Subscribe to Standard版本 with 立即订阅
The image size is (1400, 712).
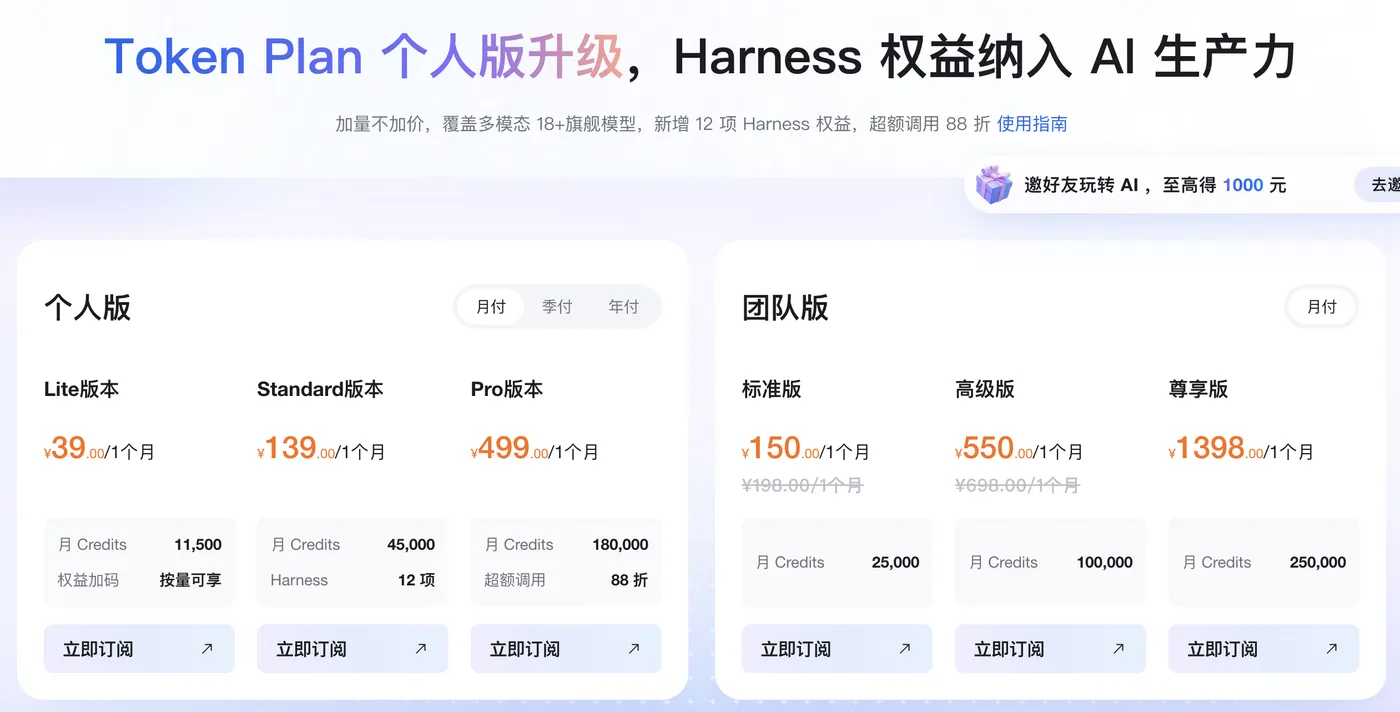pyautogui.click(x=352, y=649)
